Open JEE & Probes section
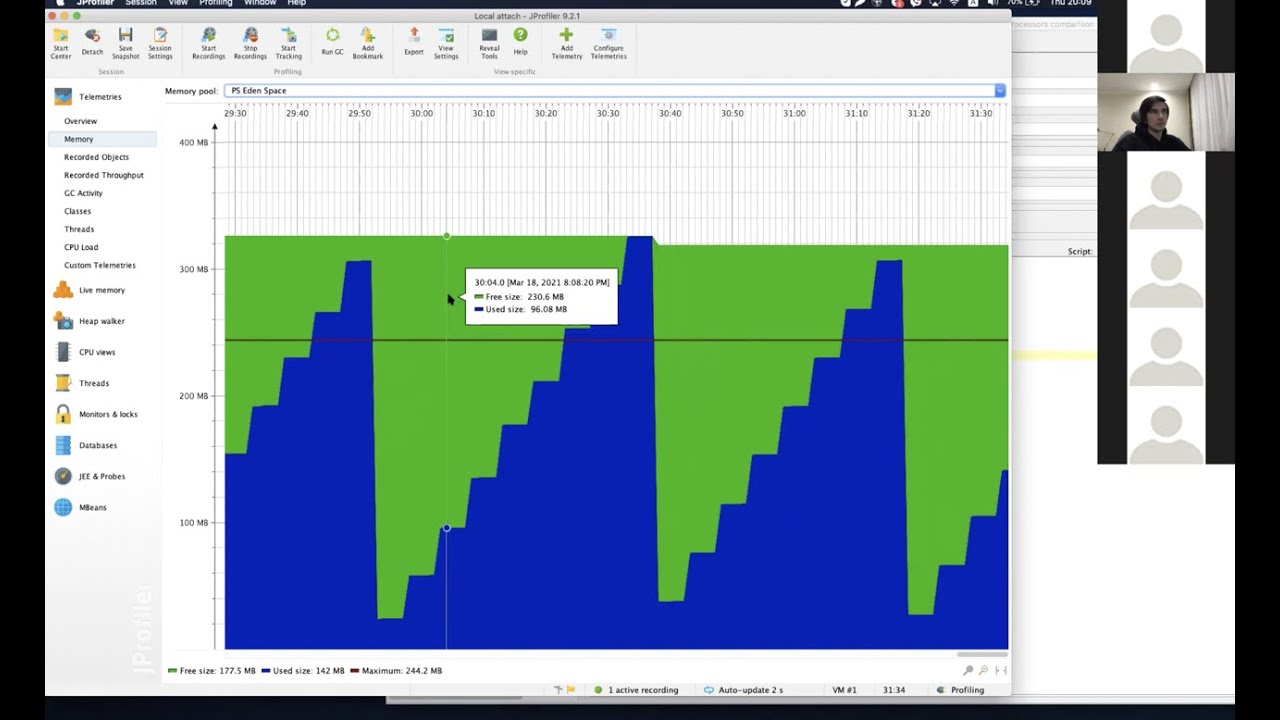The width and height of the screenshot is (1280, 720). pyautogui.click(x=90, y=476)
